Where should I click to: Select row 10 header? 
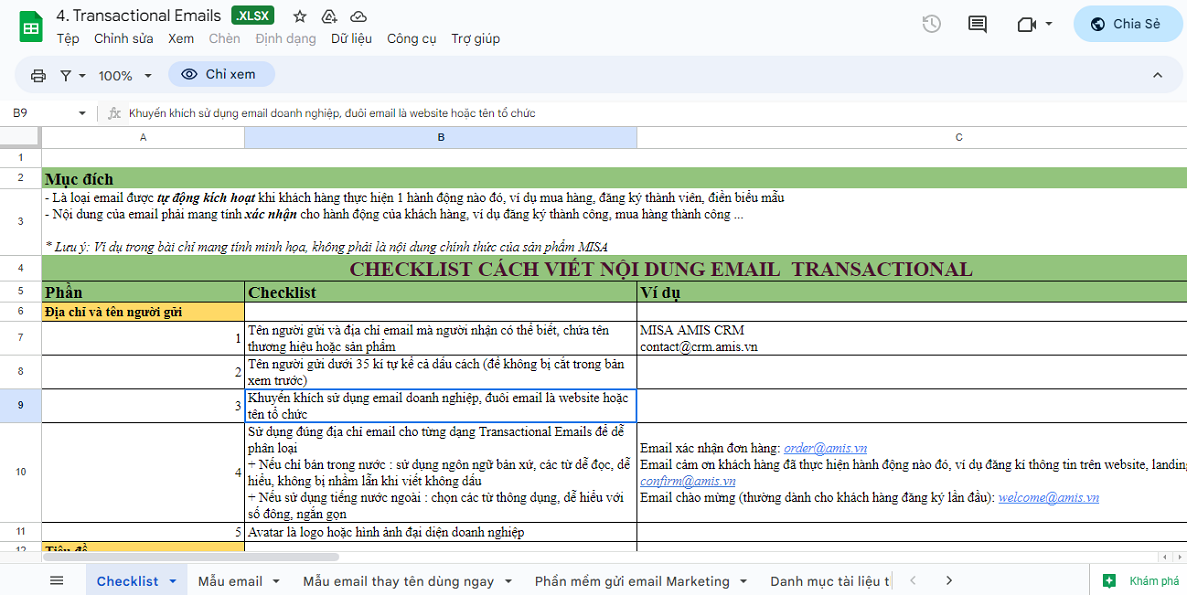click(x=20, y=472)
